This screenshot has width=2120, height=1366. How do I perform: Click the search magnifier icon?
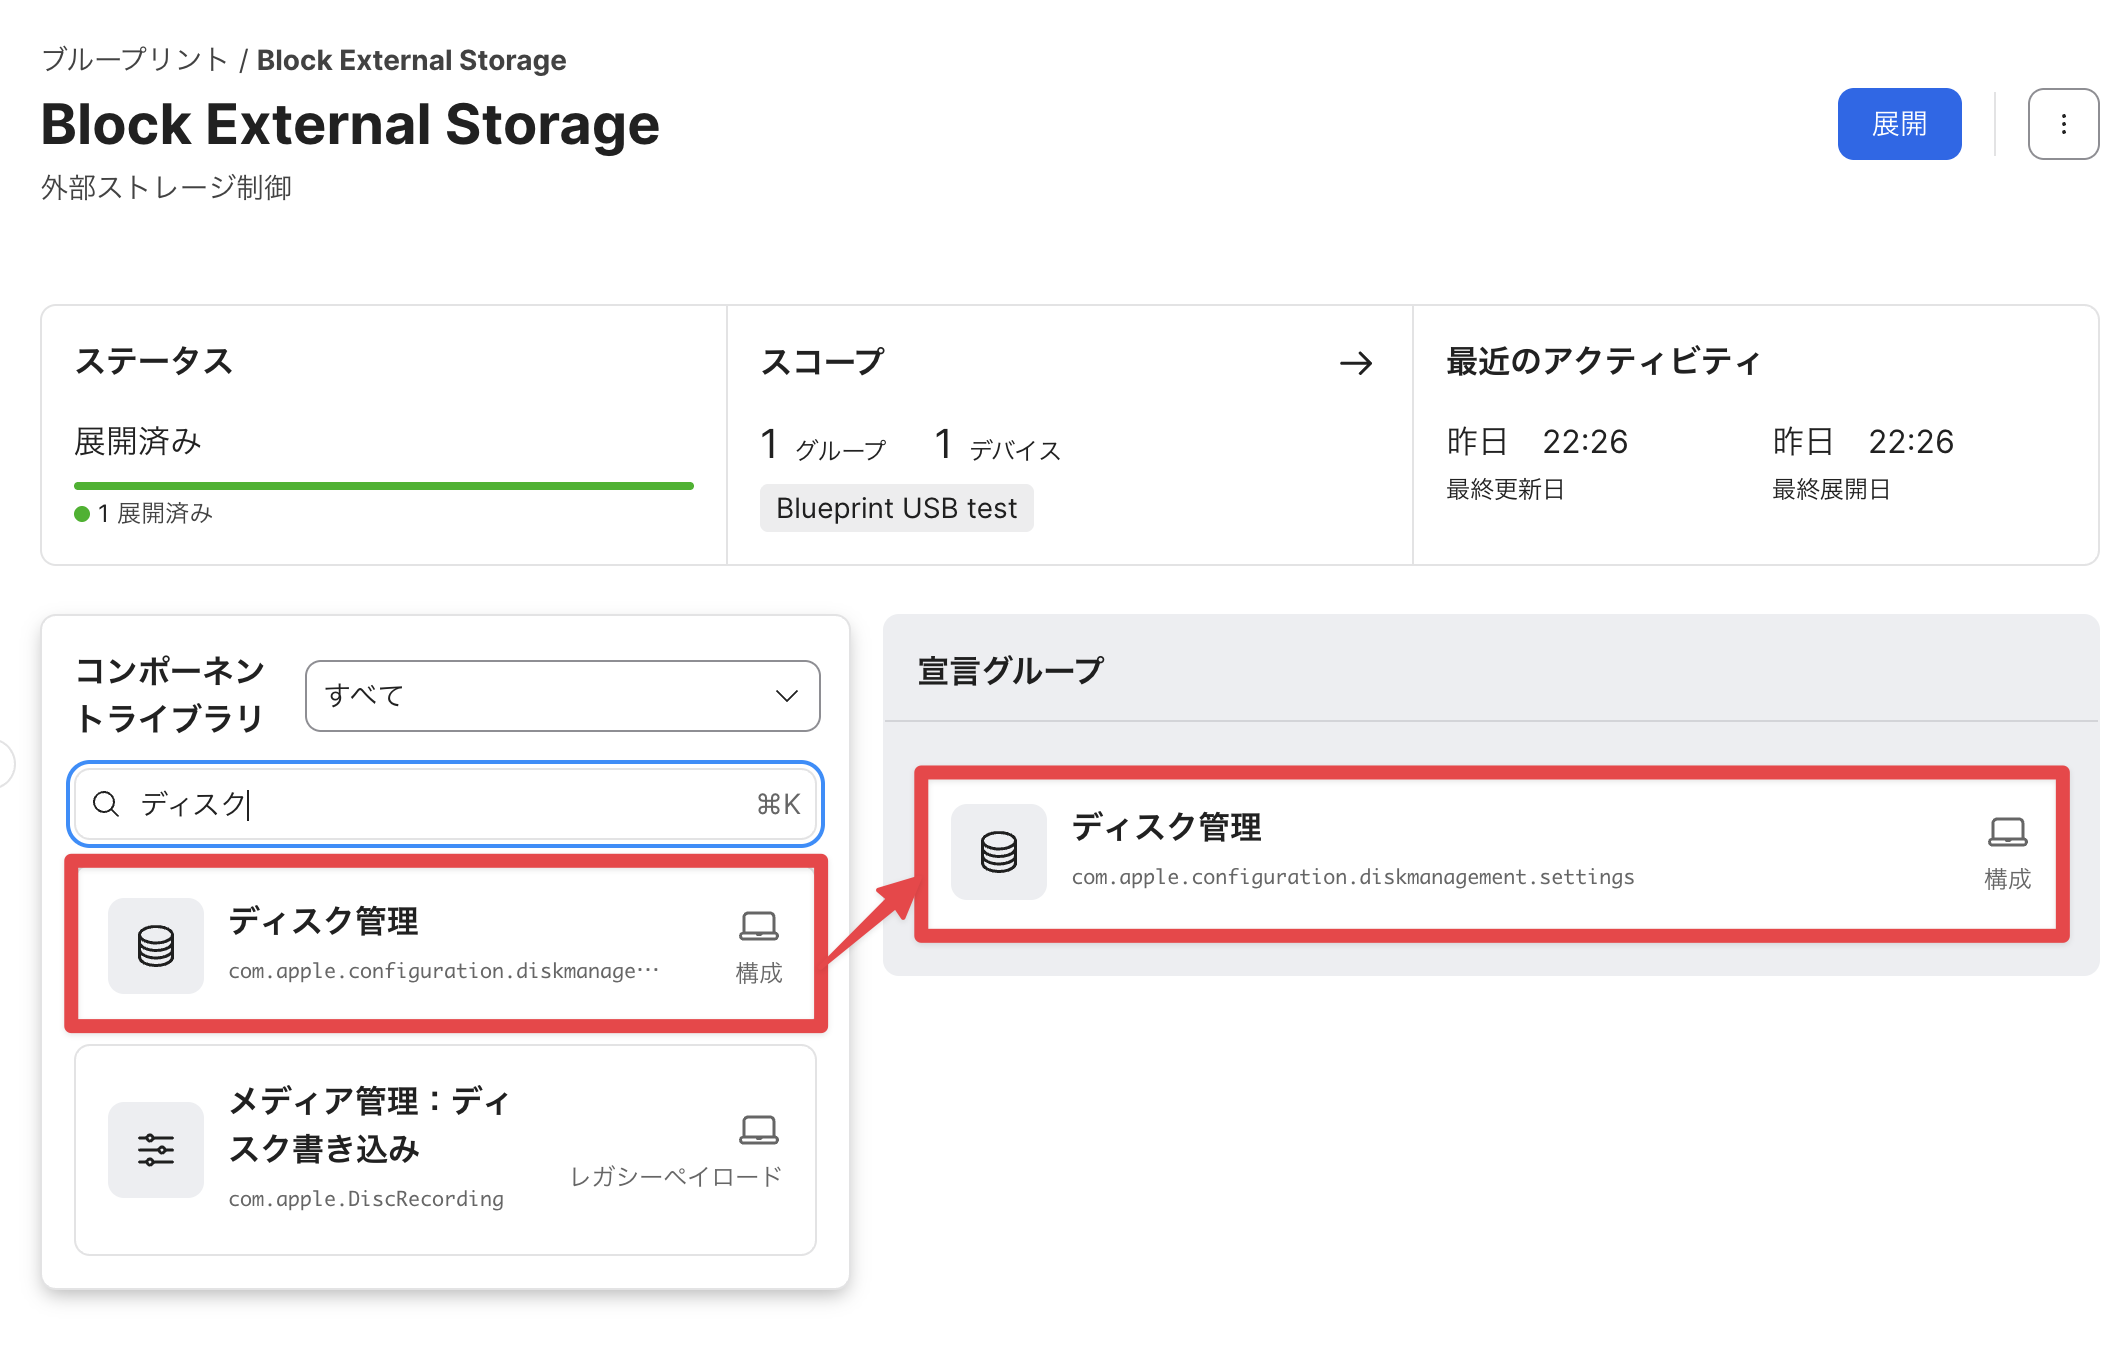(106, 803)
